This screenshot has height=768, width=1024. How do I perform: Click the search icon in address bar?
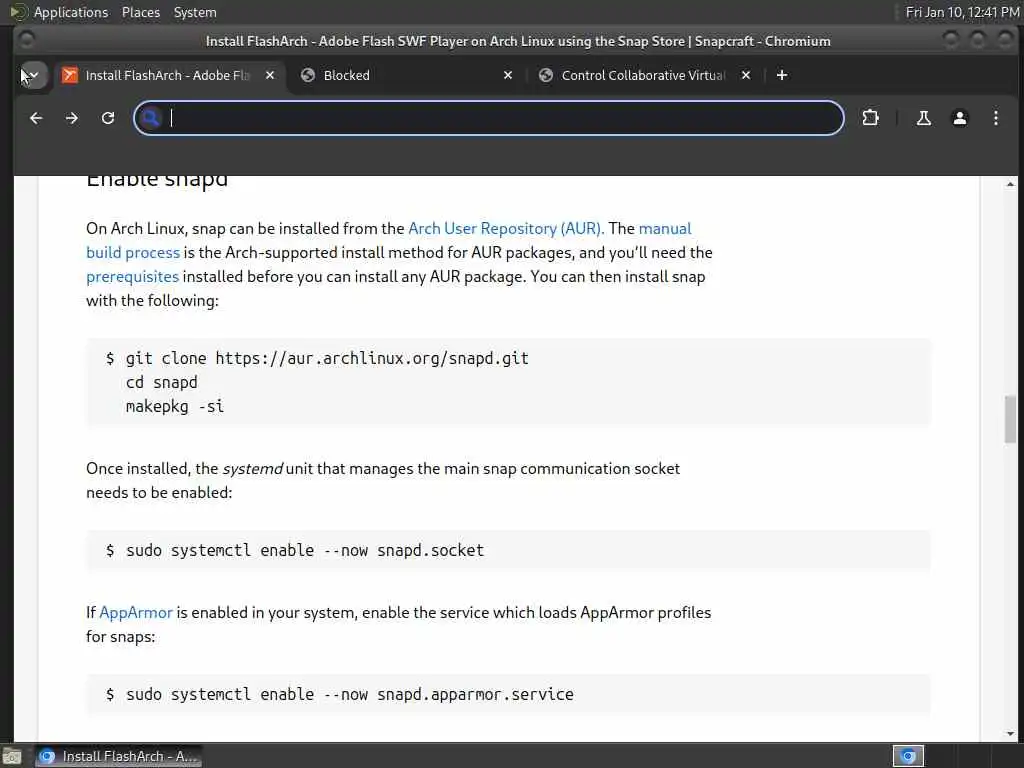[x=151, y=118]
